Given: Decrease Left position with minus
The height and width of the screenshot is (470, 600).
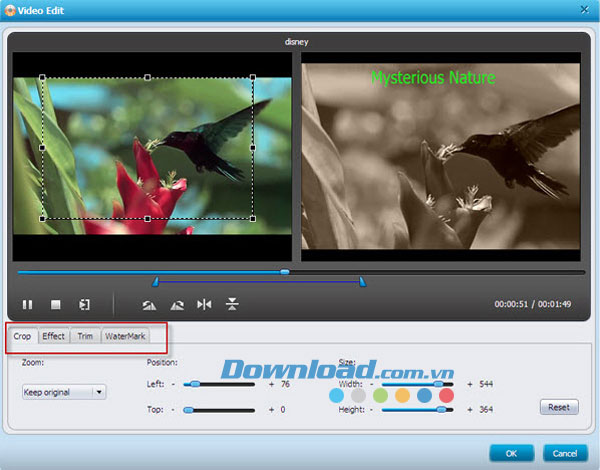Looking at the screenshot, I should pyautogui.click(x=173, y=384).
